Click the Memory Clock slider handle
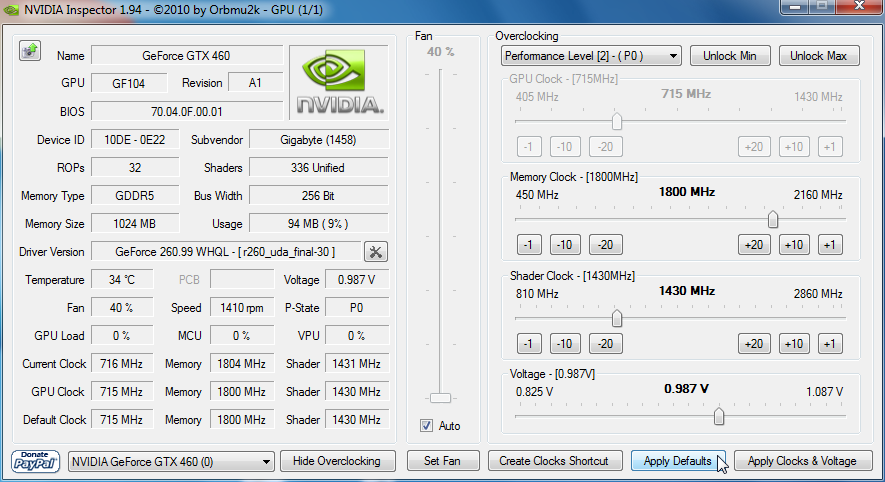 [773, 220]
